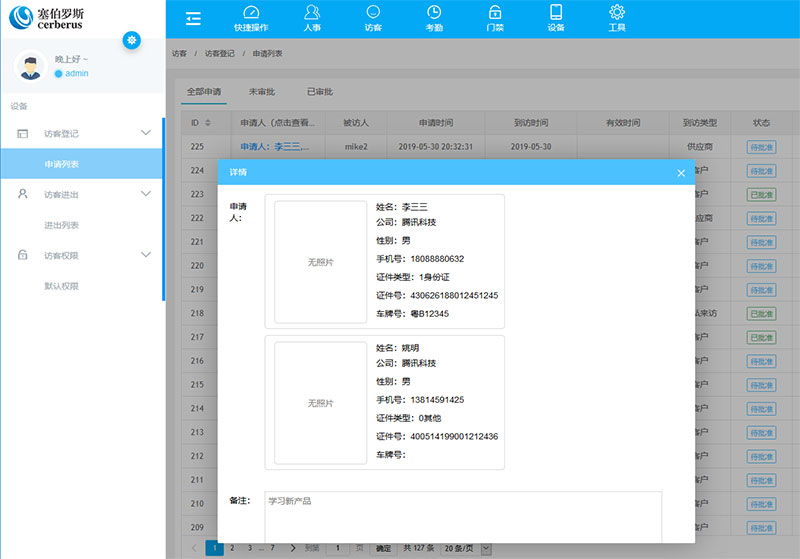The height and width of the screenshot is (559, 800).
Task: Click into the 备注 remarks text area
Action: click(462, 515)
